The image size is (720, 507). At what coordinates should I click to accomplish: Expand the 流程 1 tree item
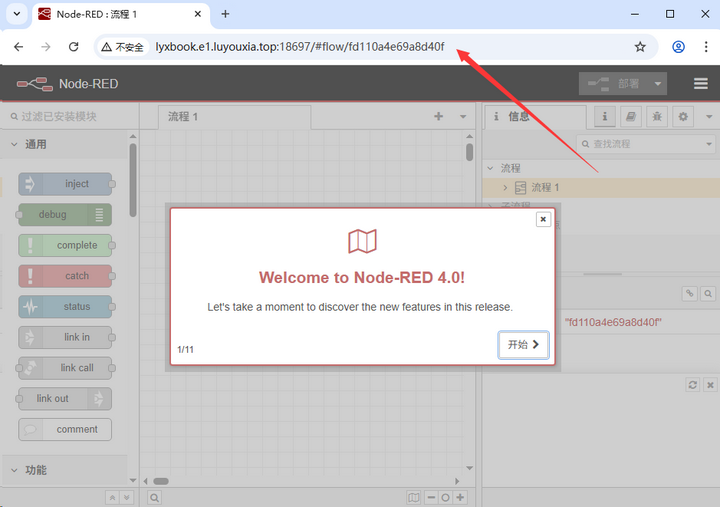coord(505,188)
